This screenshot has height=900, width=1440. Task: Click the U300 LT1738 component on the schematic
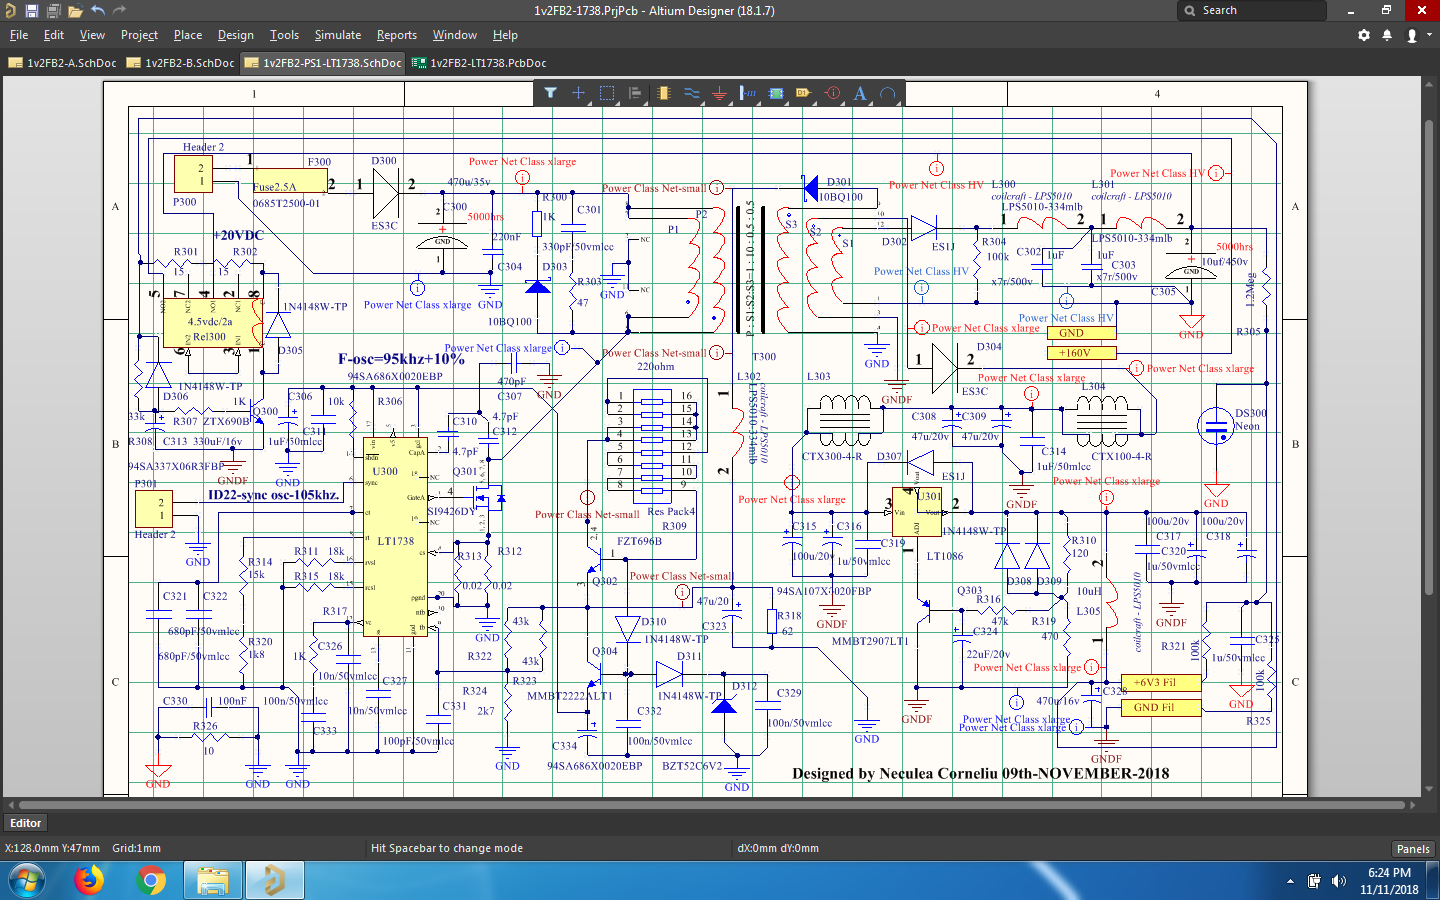coord(396,536)
